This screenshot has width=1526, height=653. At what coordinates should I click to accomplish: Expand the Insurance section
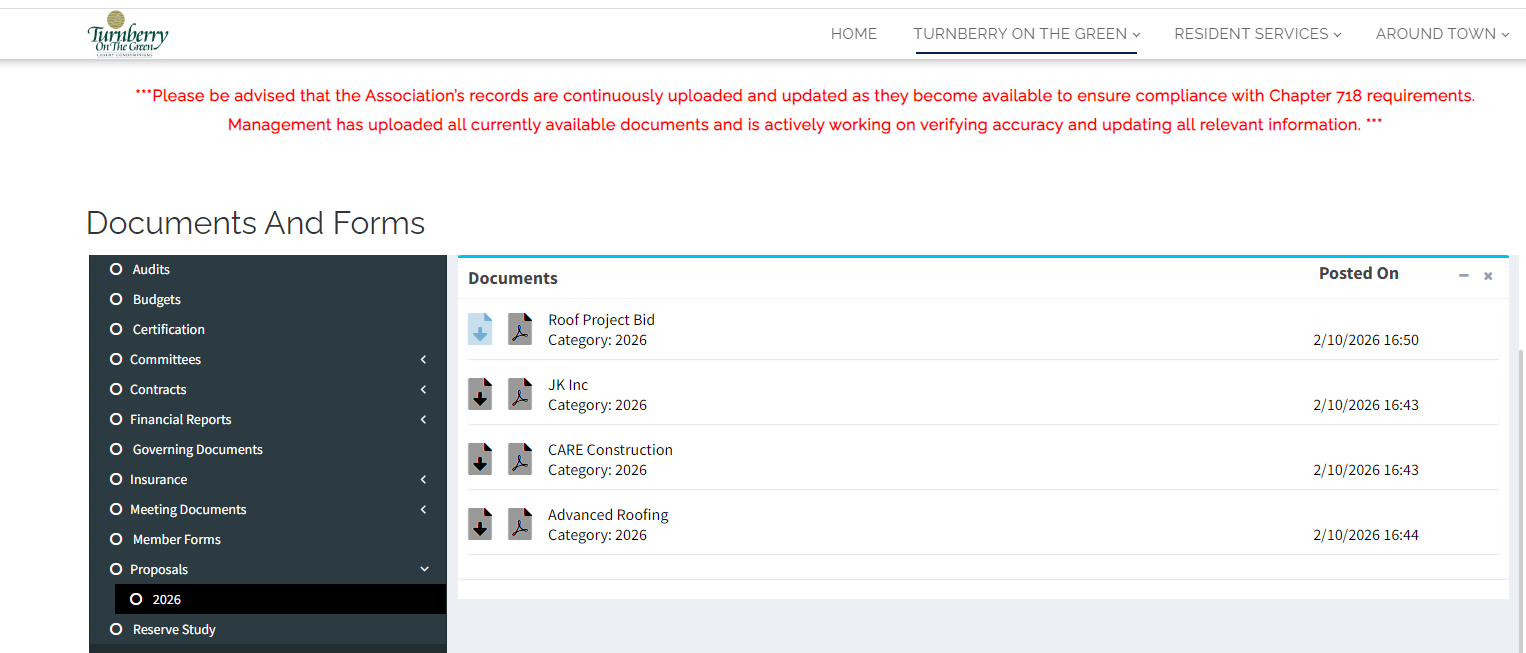(x=423, y=479)
